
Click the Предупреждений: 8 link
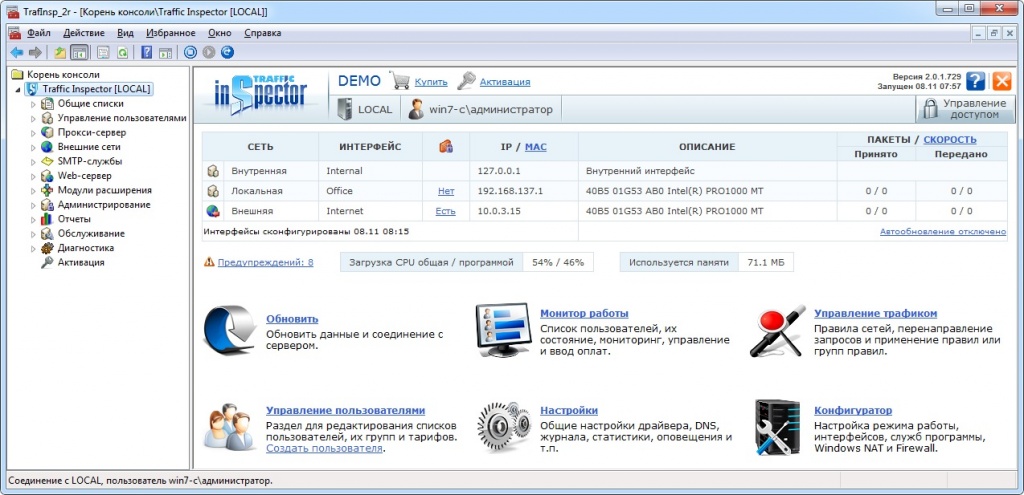point(265,263)
